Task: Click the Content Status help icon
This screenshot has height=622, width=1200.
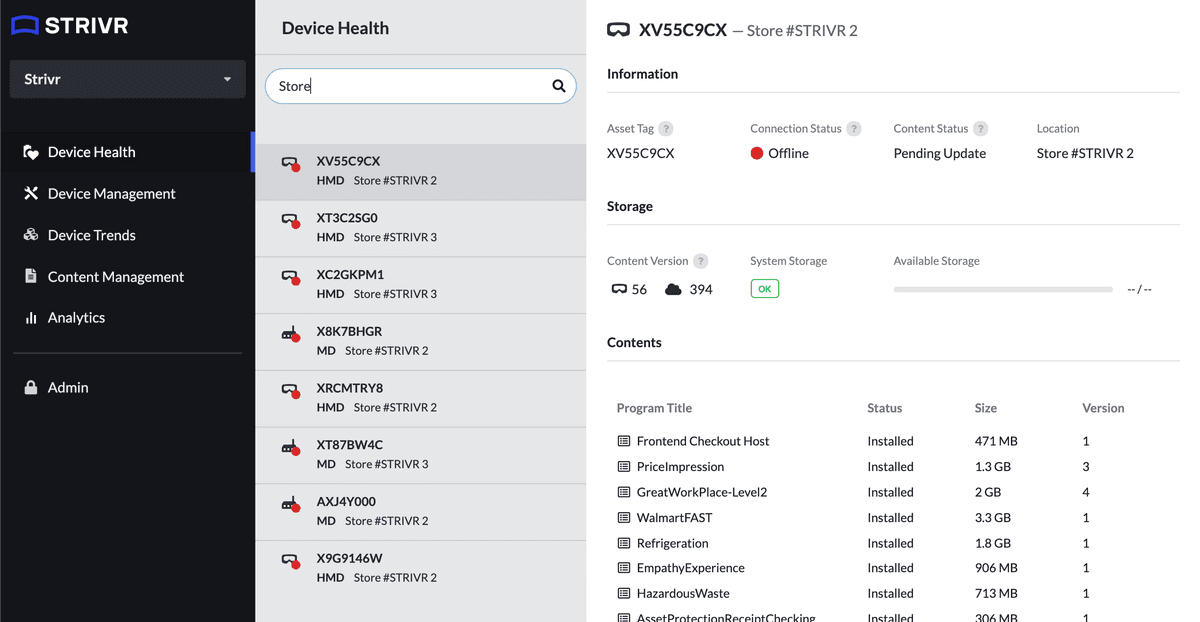Action: 981,129
